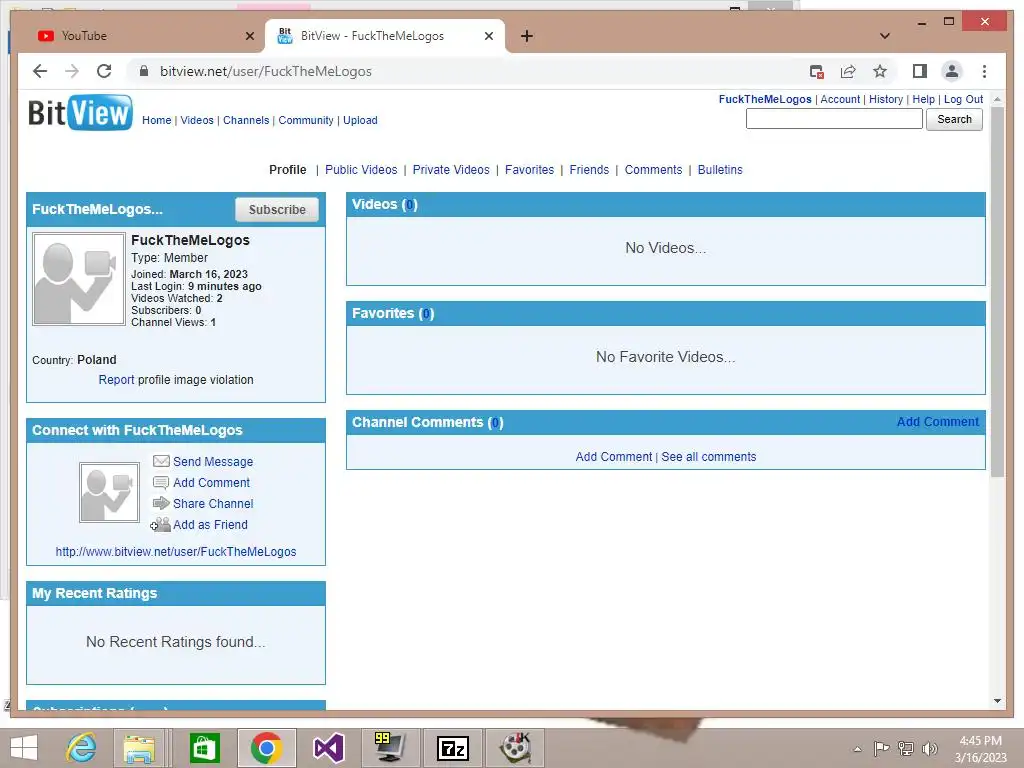Open the side panel icon in Chrome toolbar

pyautogui.click(x=920, y=71)
